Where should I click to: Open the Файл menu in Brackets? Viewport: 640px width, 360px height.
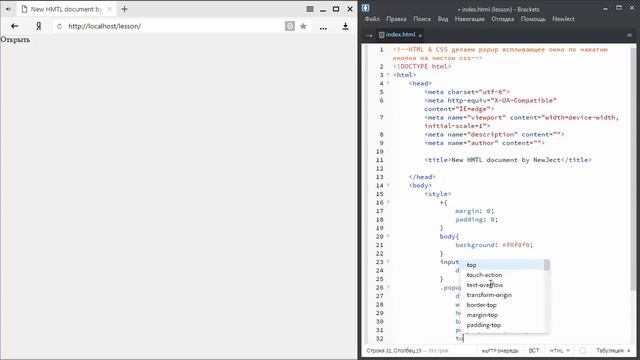tap(372, 19)
